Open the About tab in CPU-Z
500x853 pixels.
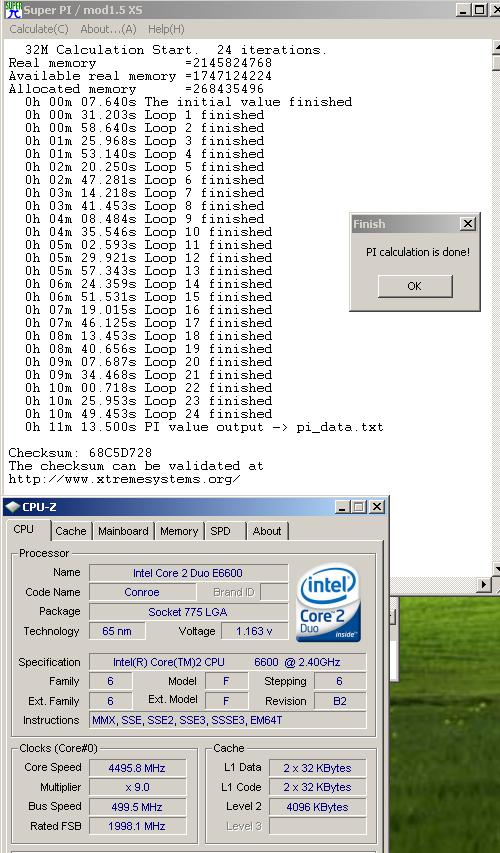tap(267, 531)
